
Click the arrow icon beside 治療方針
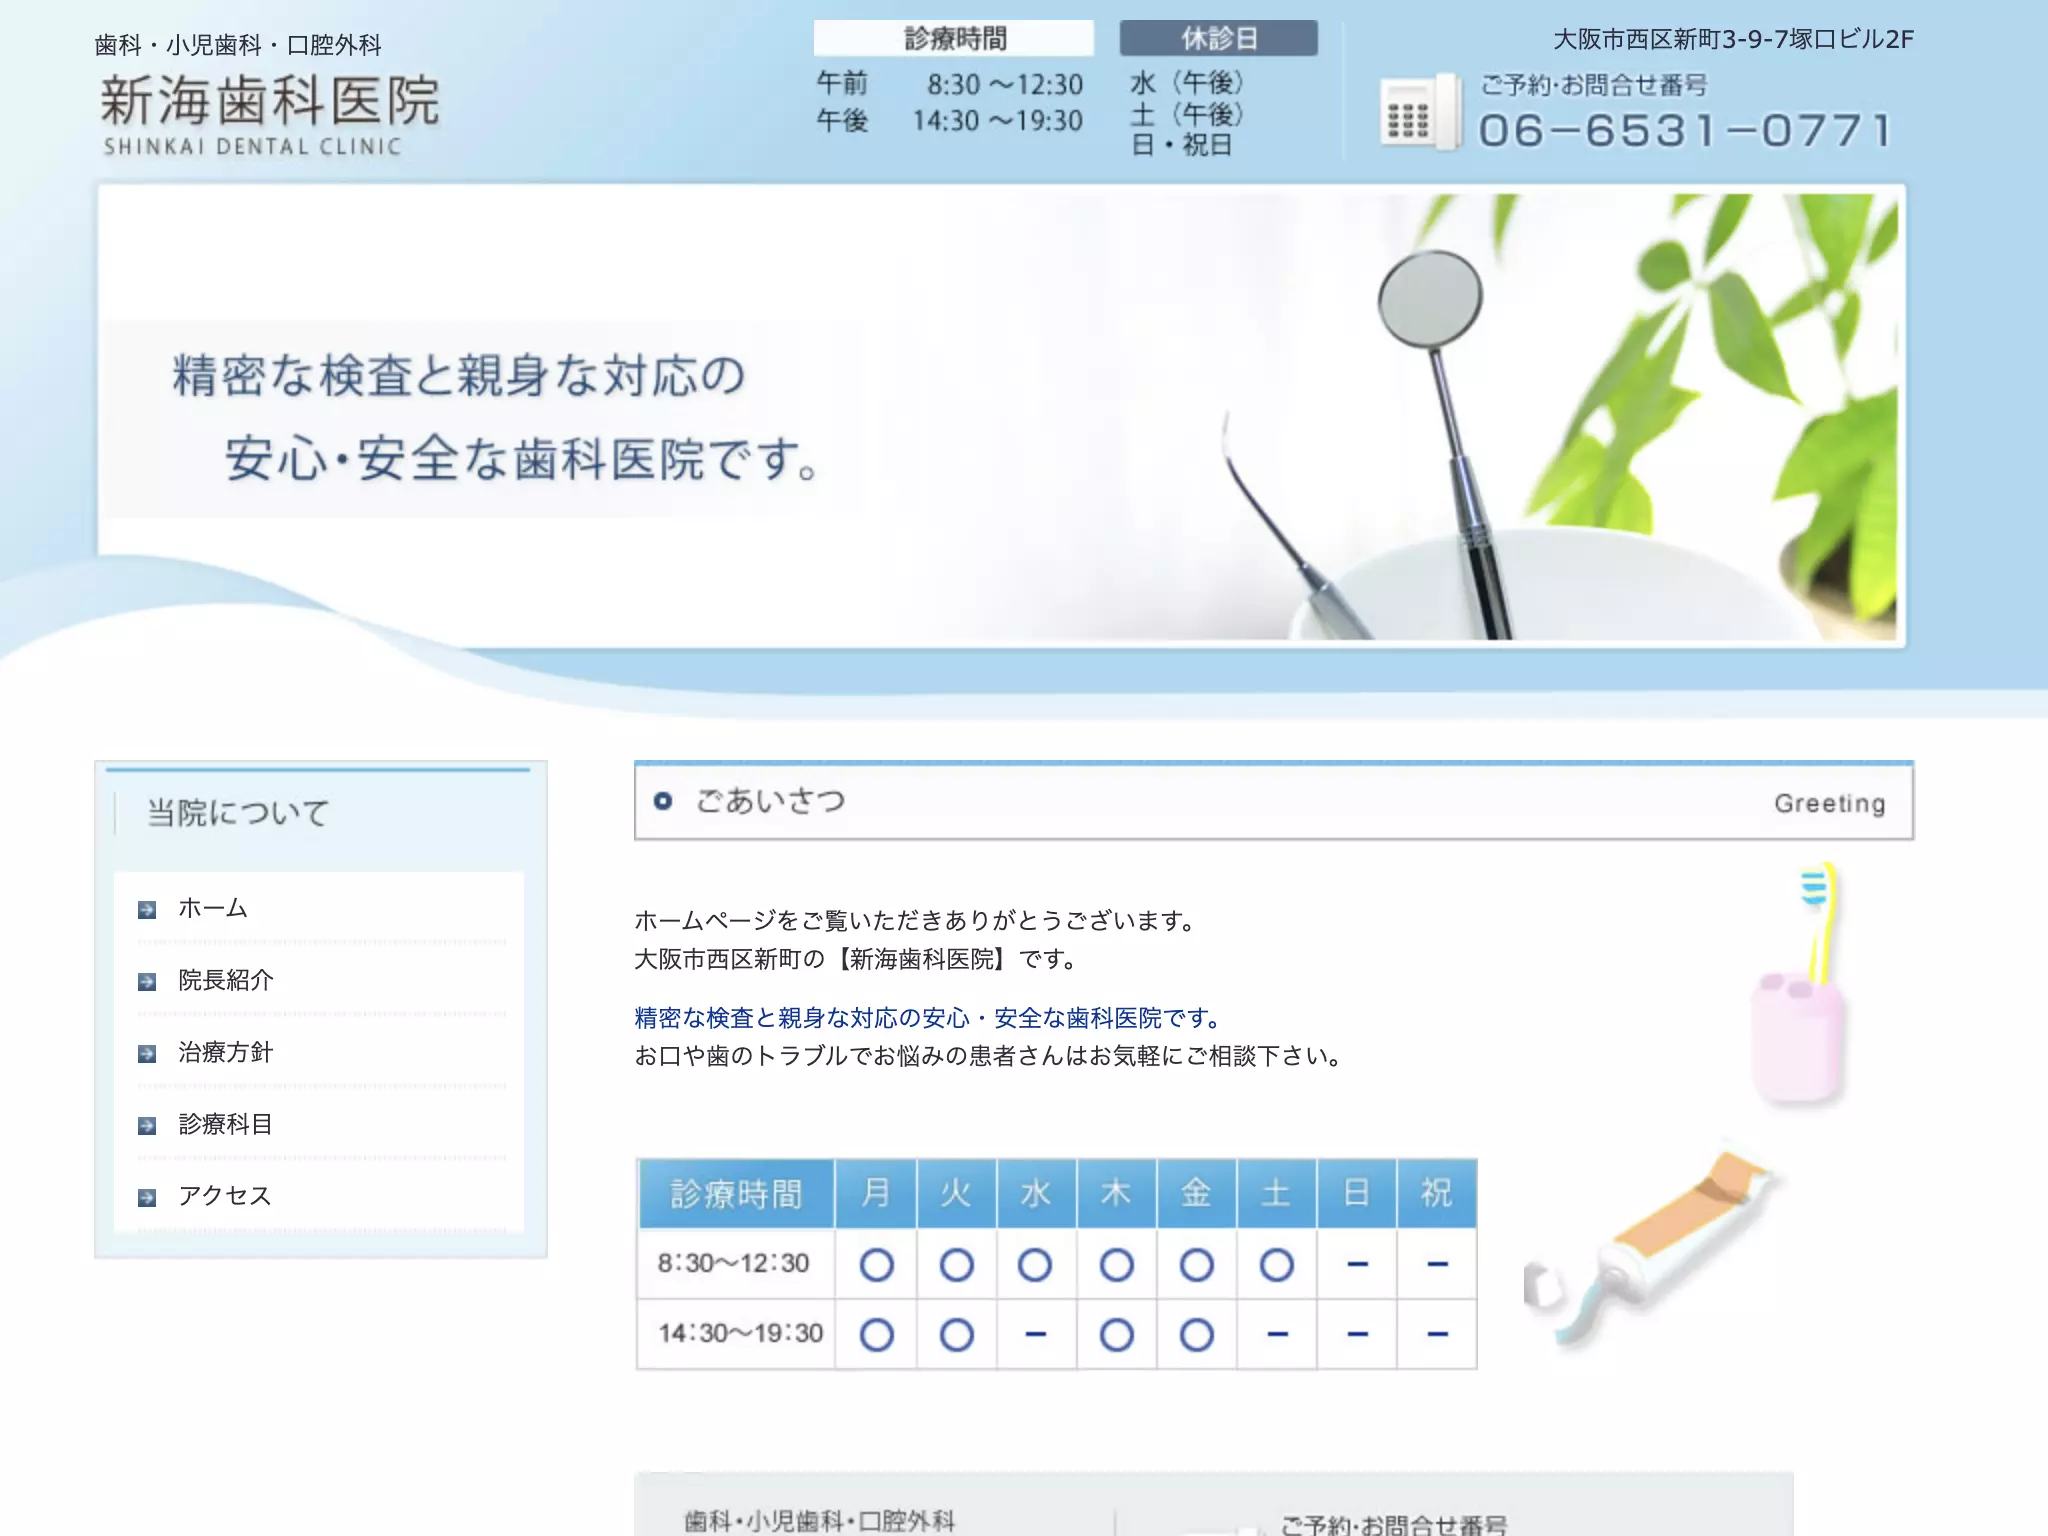coord(147,1054)
